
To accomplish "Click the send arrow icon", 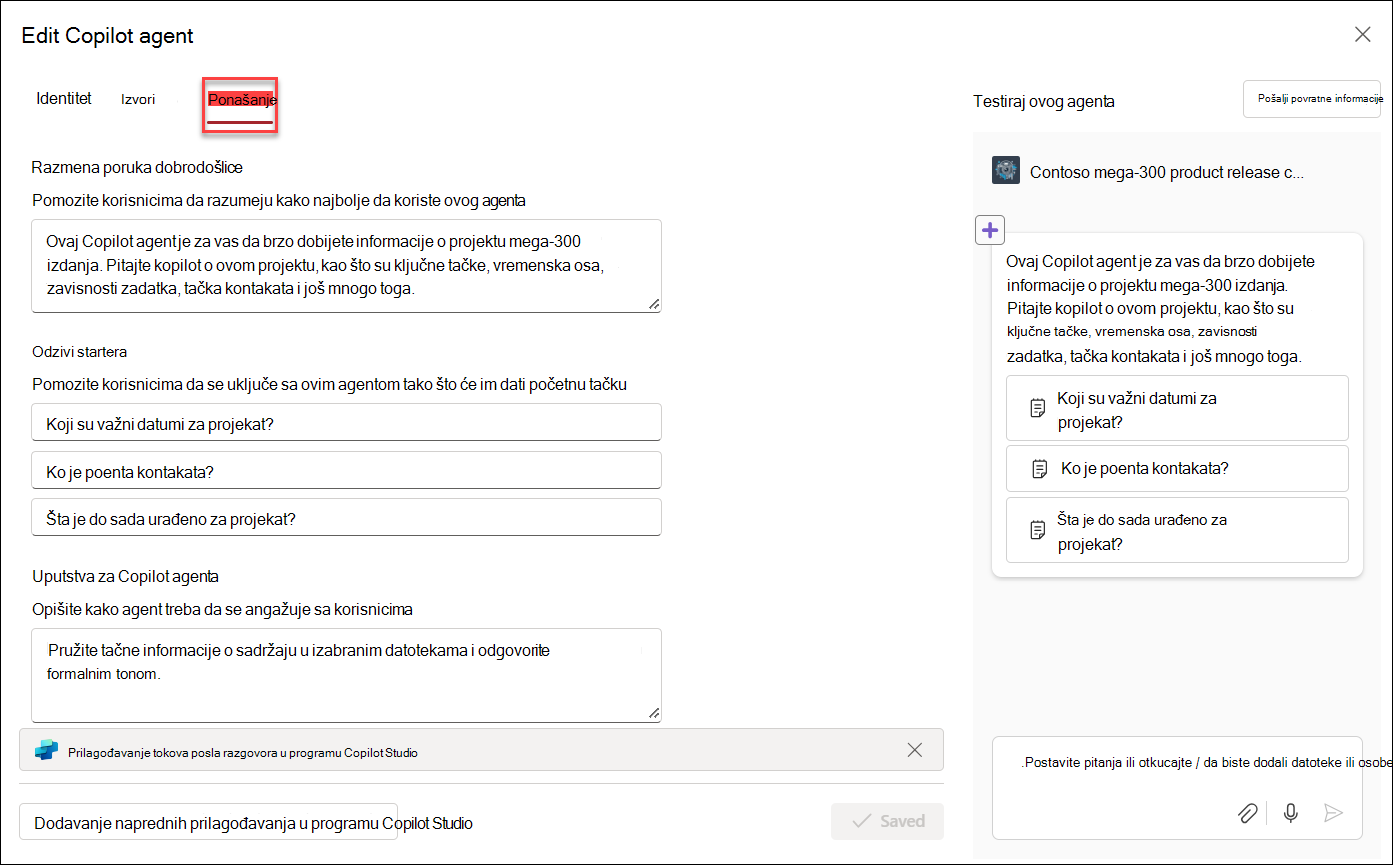I will coord(1332,813).
